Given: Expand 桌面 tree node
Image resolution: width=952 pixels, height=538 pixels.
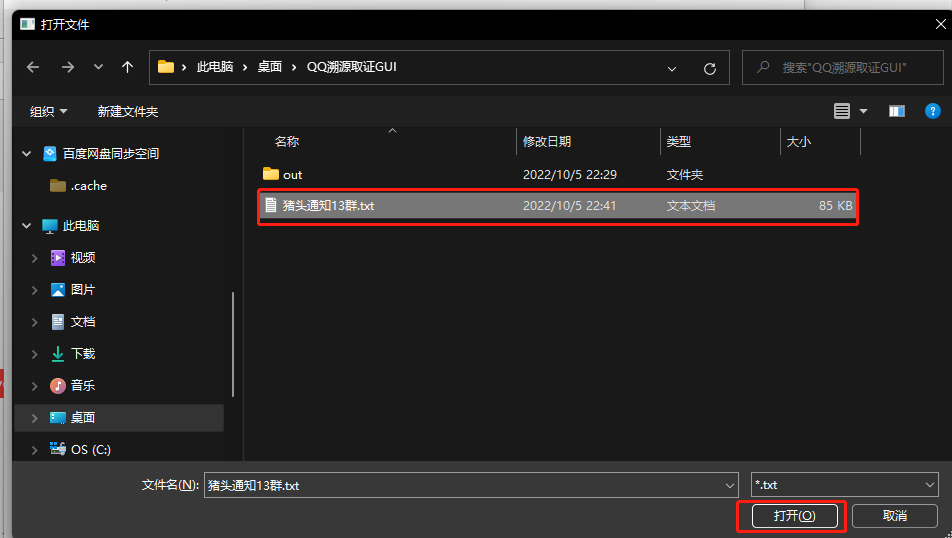Looking at the screenshot, I should tap(35, 418).
